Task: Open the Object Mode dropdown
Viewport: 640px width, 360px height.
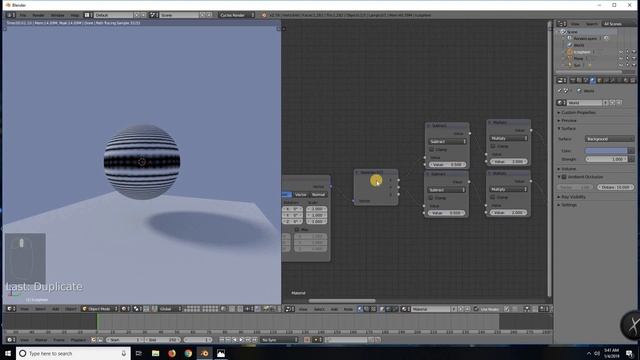Action: coord(100,309)
